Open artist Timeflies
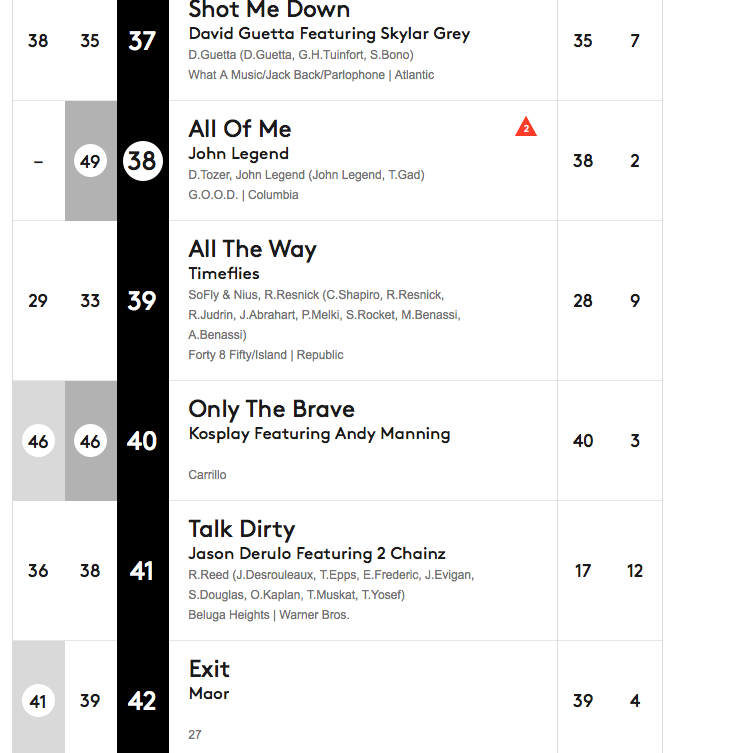Screen dimensions: 737x753 pyautogui.click(x=224, y=274)
